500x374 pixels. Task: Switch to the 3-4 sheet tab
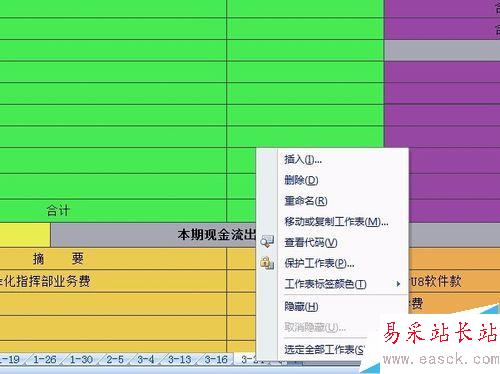click(x=146, y=360)
